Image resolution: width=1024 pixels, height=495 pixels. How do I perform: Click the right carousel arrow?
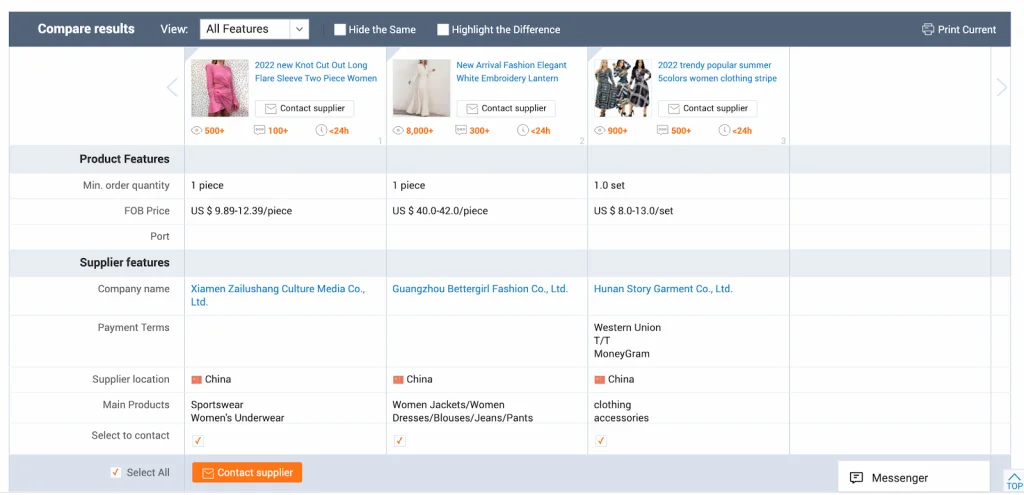tap(1002, 88)
